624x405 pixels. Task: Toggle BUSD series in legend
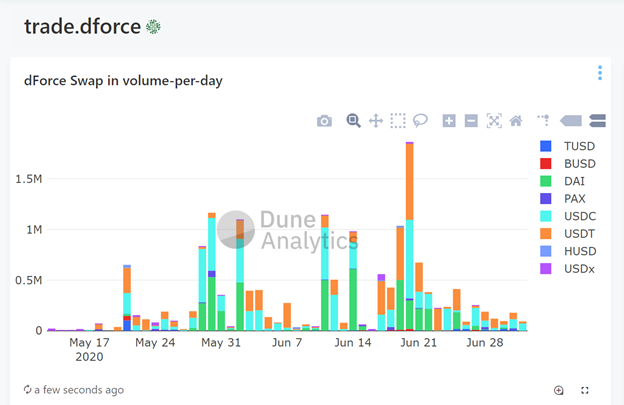(x=567, y=164)
